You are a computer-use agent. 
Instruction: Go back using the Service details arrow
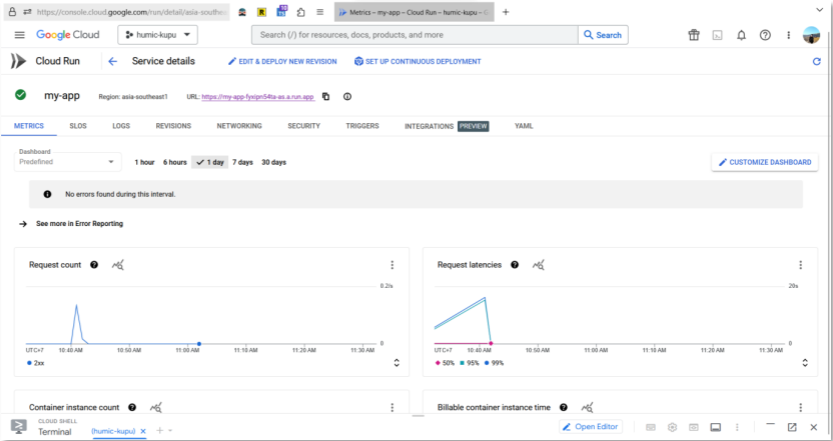[x=113, y=62]
